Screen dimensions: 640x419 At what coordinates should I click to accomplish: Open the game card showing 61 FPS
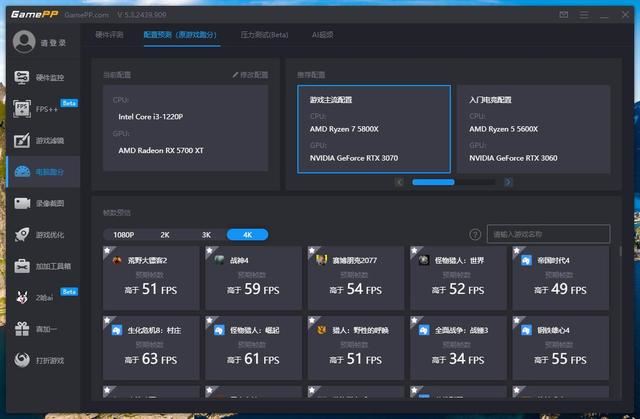[x=253, y=348]
